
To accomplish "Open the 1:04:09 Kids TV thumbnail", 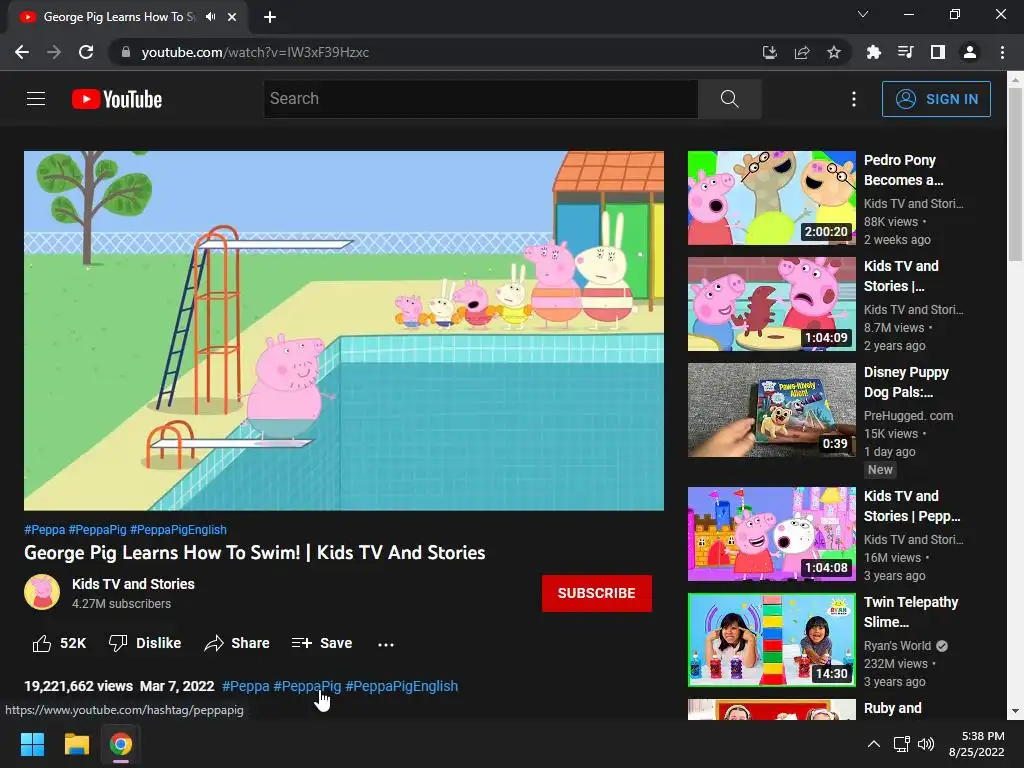I will 771,304.
